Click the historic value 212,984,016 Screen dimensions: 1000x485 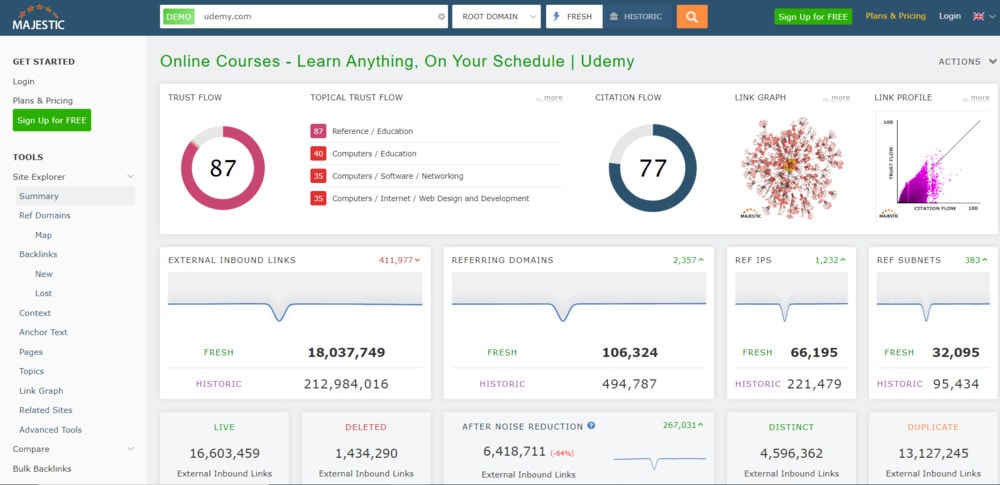346,384
